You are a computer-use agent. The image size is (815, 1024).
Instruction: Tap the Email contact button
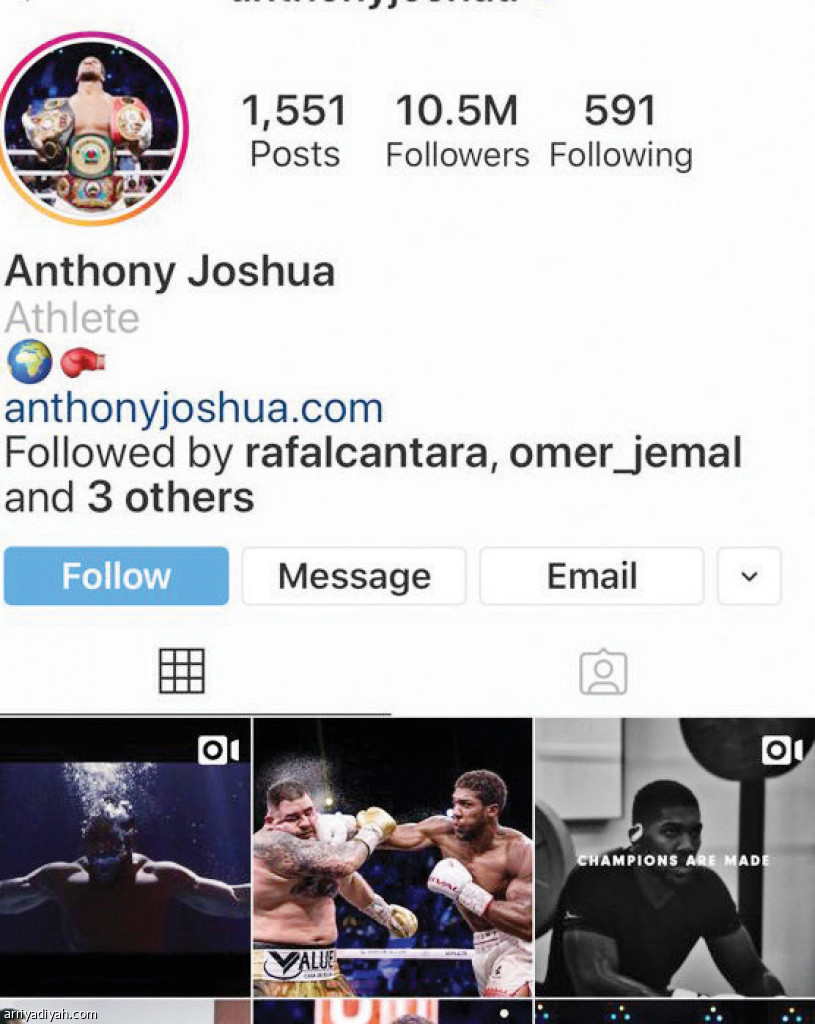click(592, 576)
